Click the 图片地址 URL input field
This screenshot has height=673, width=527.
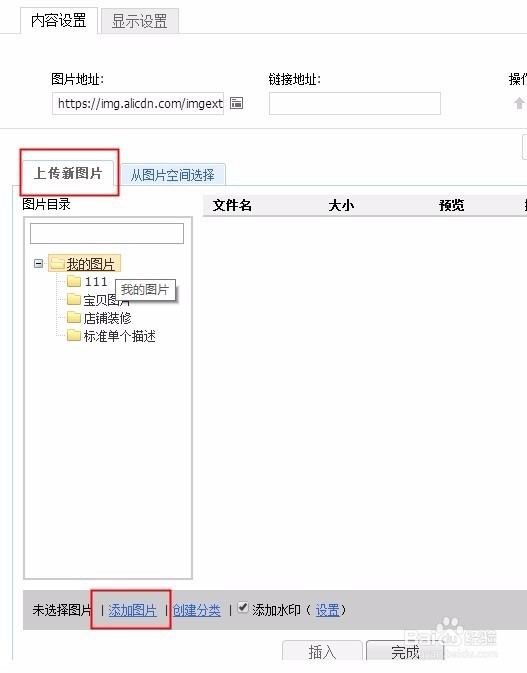point(138,103)
